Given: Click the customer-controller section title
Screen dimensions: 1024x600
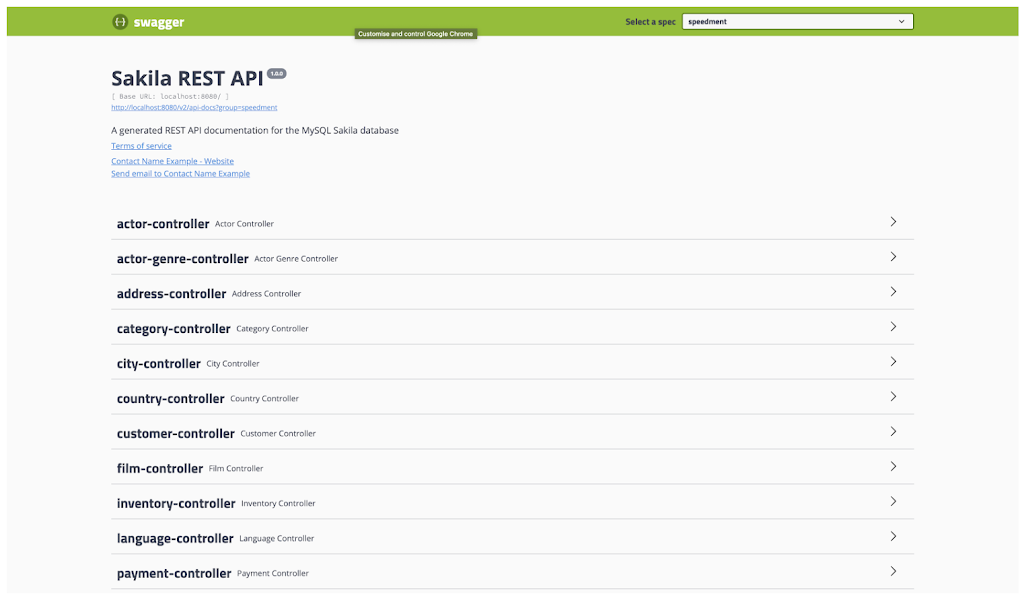Looking at the screenshot, I should click(x=176, y=434).
